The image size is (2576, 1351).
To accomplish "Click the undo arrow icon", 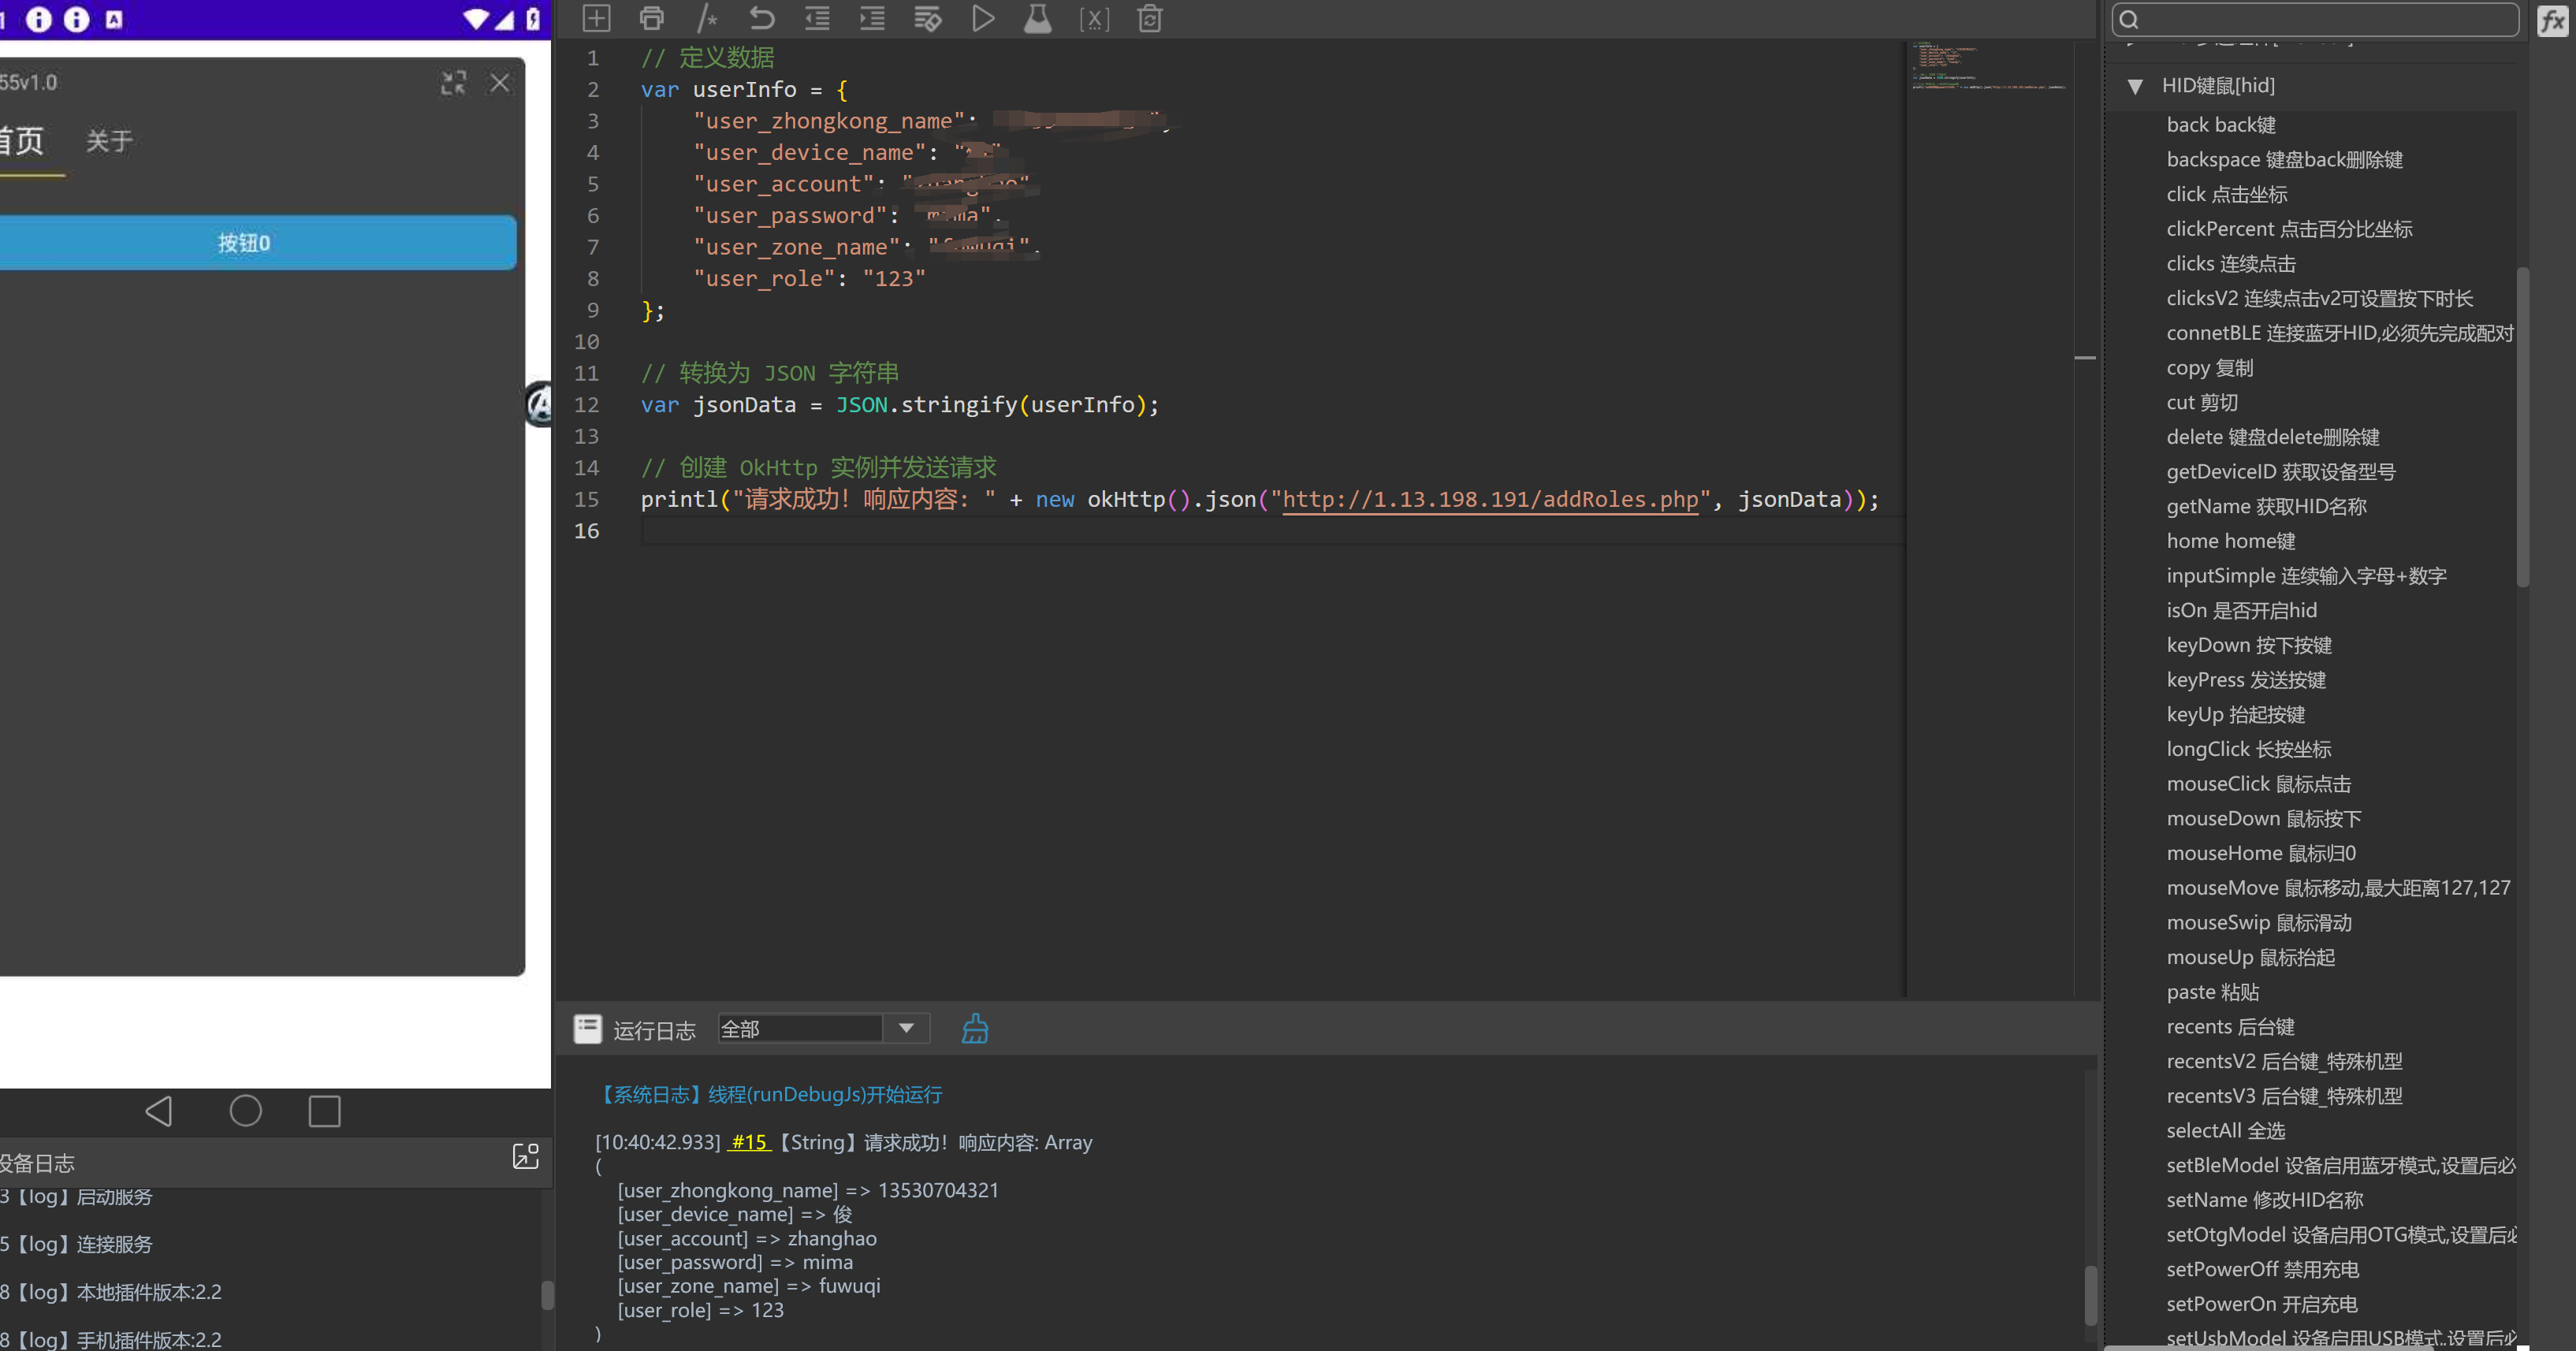I will (762, 18).
